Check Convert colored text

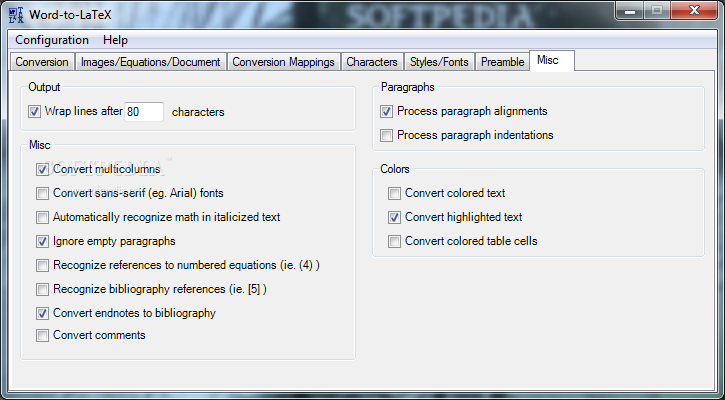tap(394, 193)
